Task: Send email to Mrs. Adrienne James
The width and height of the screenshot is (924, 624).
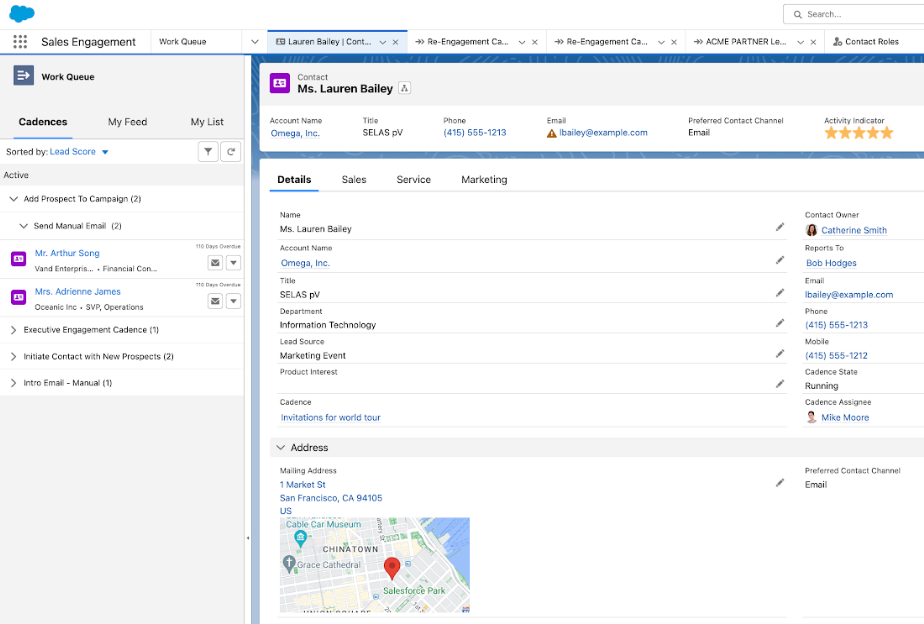Action: pyautogui.click(x=215, y=301)
